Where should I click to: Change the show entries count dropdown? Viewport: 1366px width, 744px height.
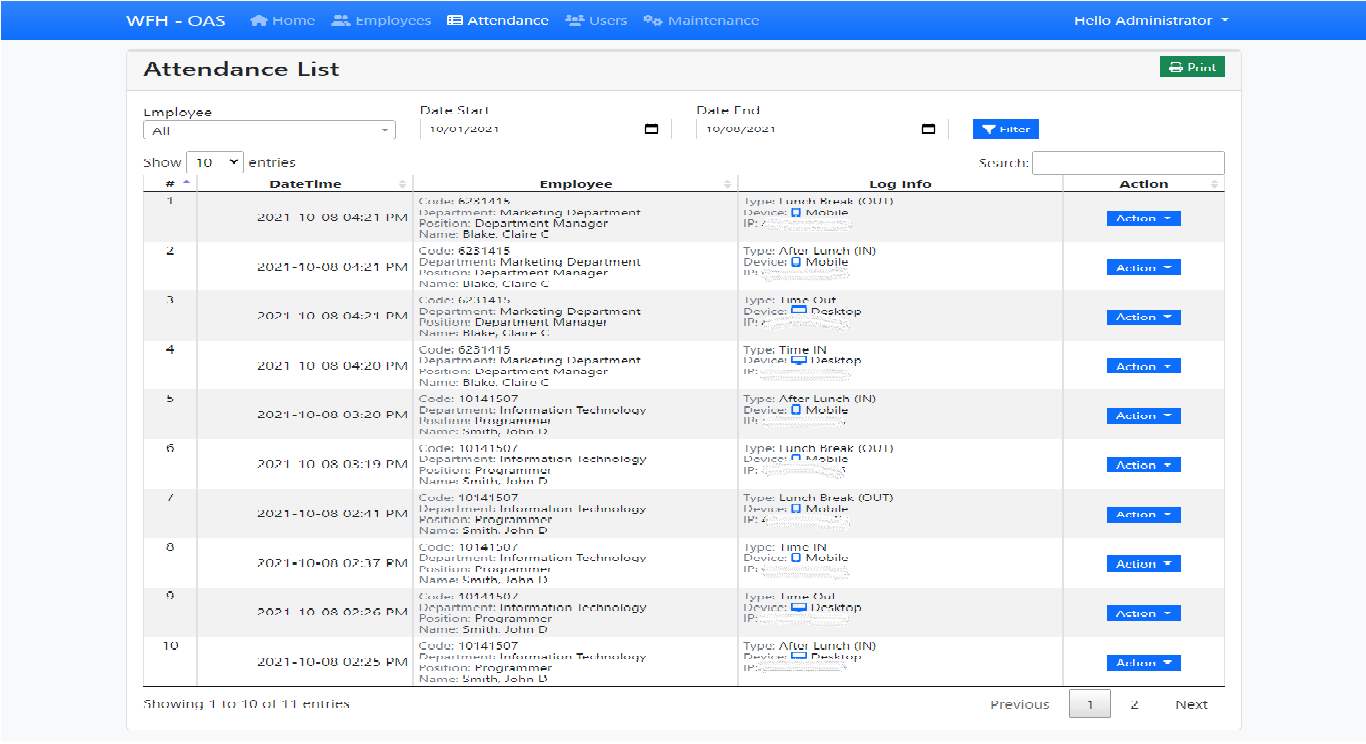click(215, 162)
